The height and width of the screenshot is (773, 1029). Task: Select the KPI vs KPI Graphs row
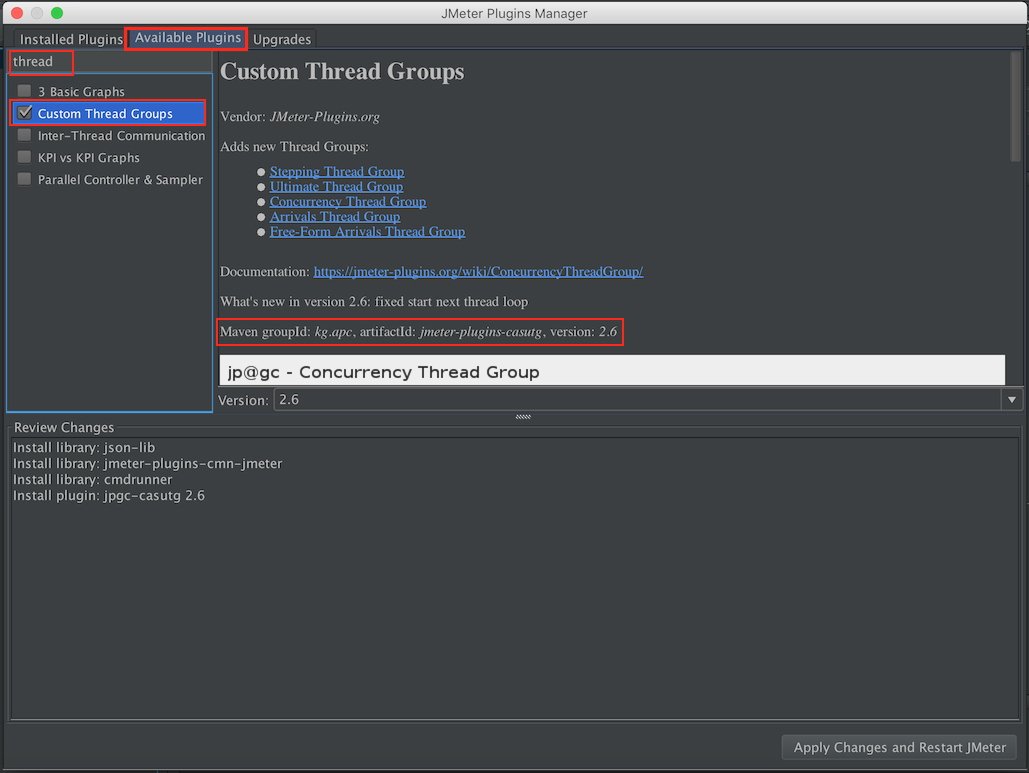109,157
